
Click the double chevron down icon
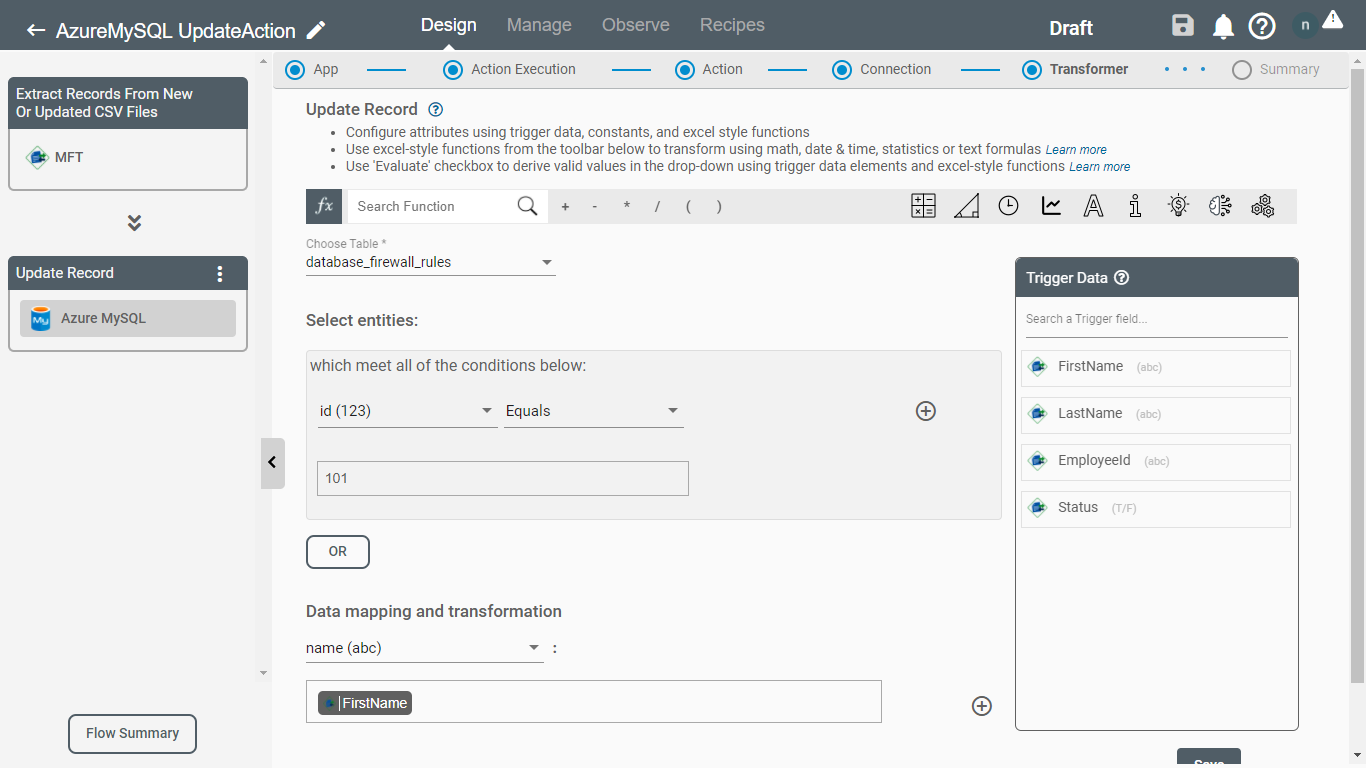click(134, 222)
